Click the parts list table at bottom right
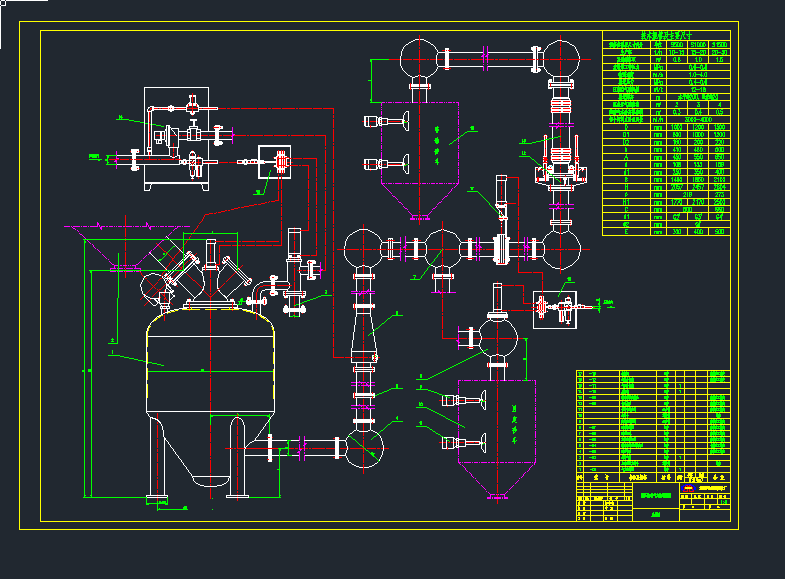785x579 pixels. click(x=653, y=420)
